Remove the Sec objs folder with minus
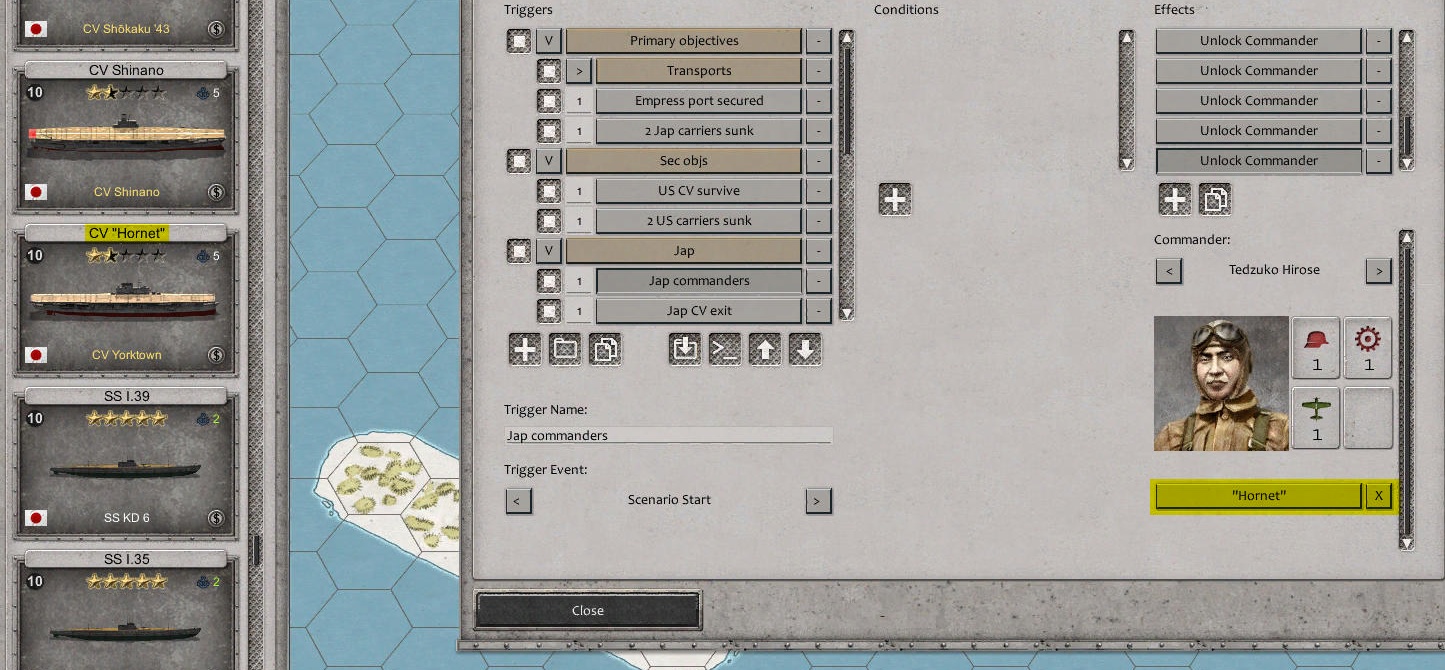The image size is (1445, 670). coord(818,161)
